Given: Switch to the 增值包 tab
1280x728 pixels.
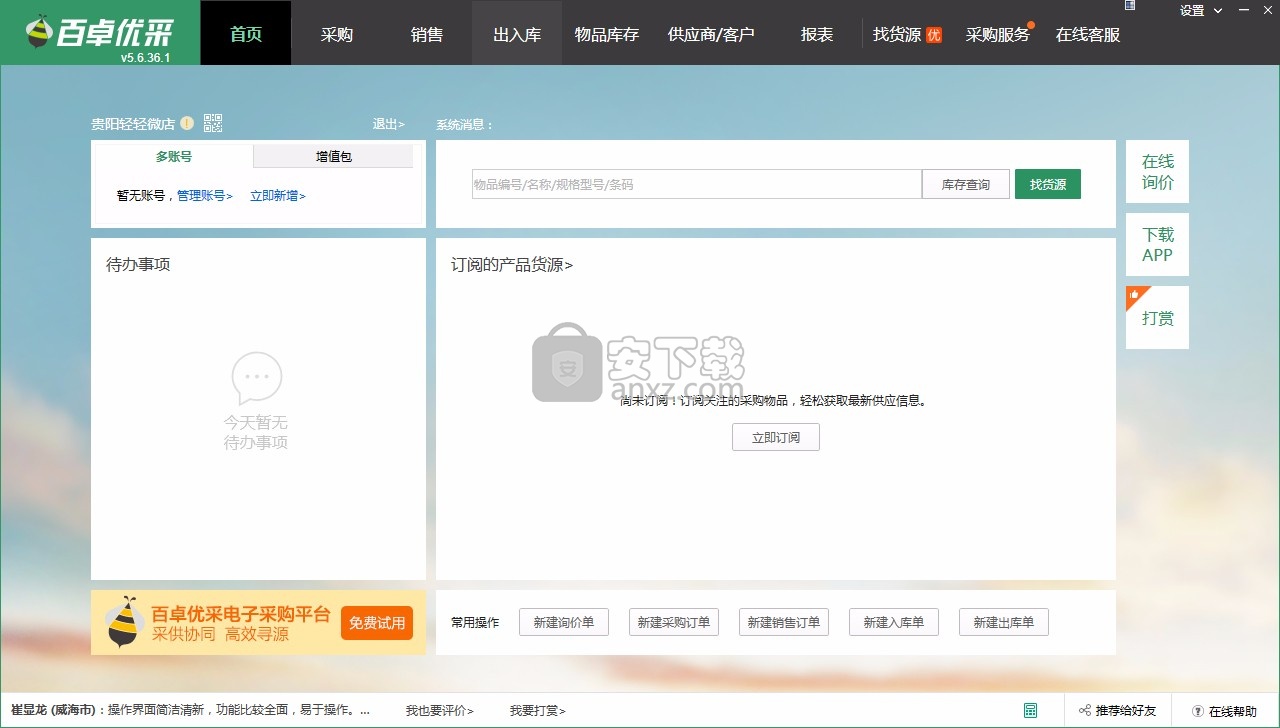Looking at the screenshot, I should (334, 156).
